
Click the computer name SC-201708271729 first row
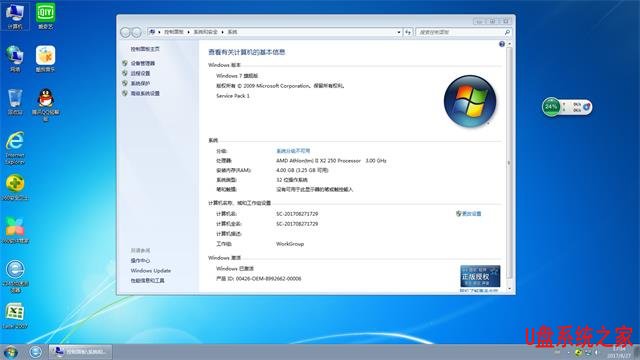[297, 213]
